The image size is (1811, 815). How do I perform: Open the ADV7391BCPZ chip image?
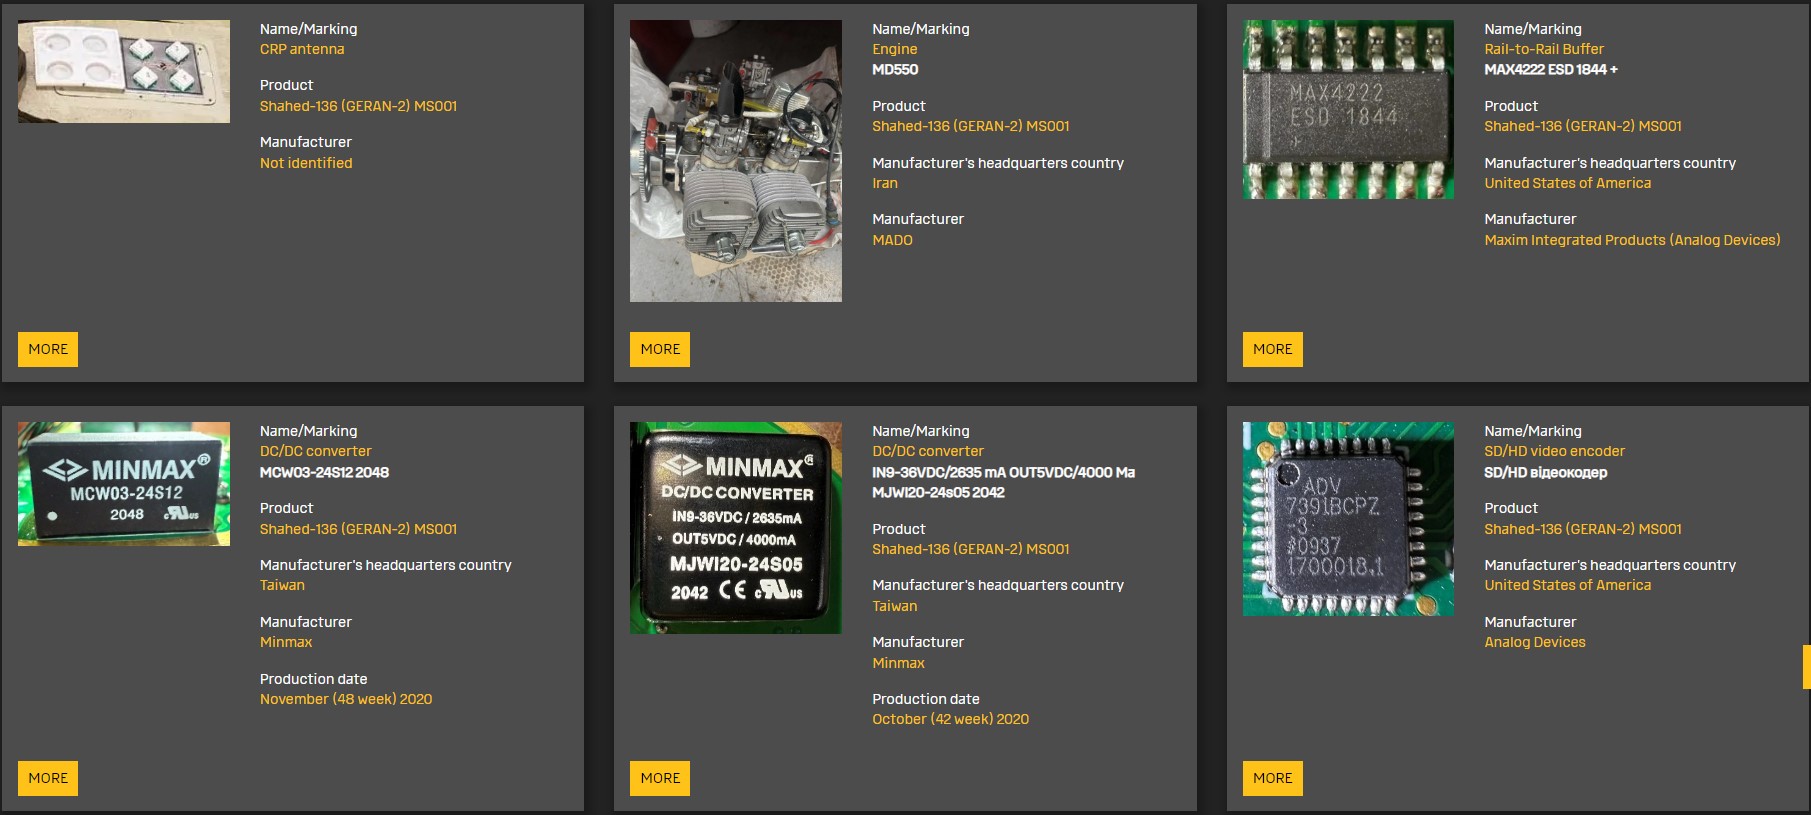[x=1348, y=519]
